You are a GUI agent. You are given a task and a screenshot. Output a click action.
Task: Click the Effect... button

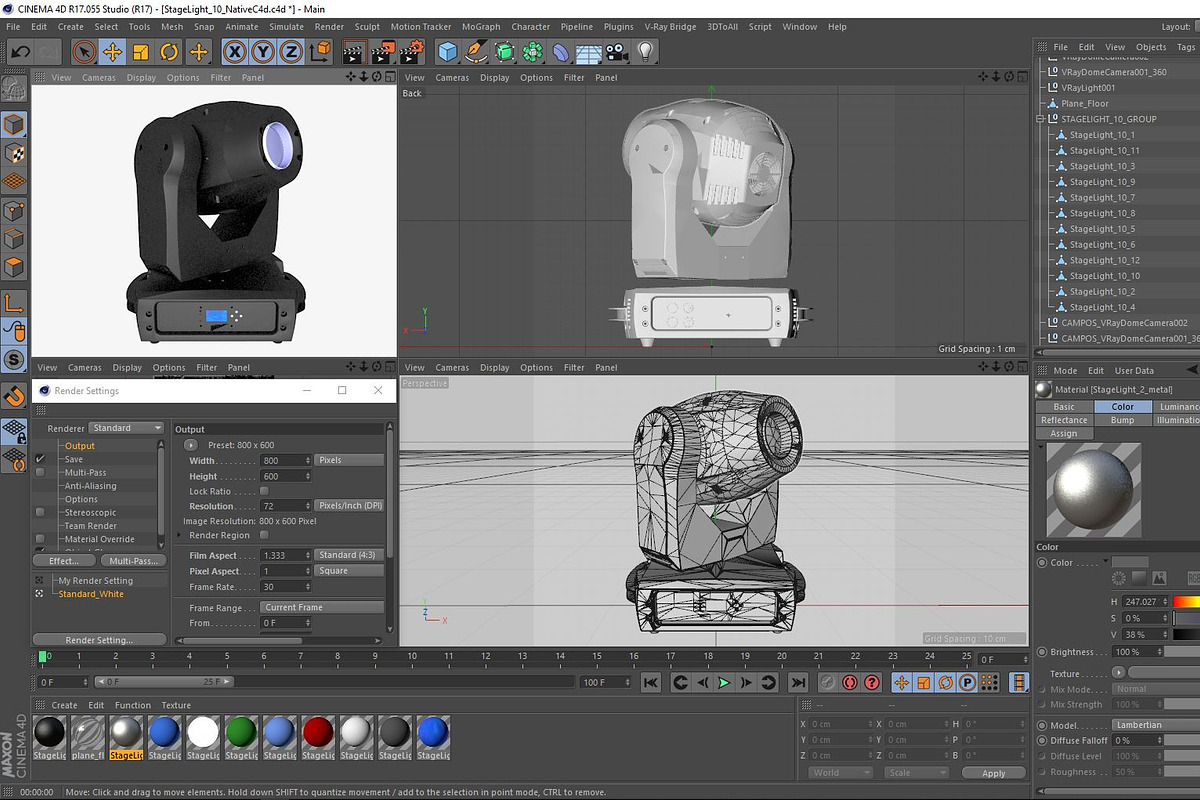(65, 561)
